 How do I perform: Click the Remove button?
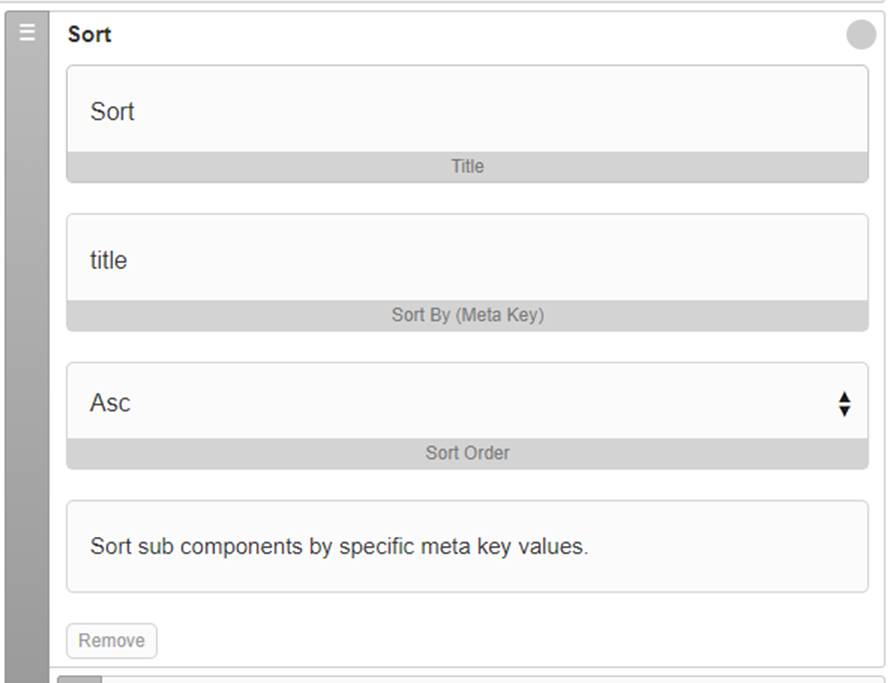tap(111, 641)
